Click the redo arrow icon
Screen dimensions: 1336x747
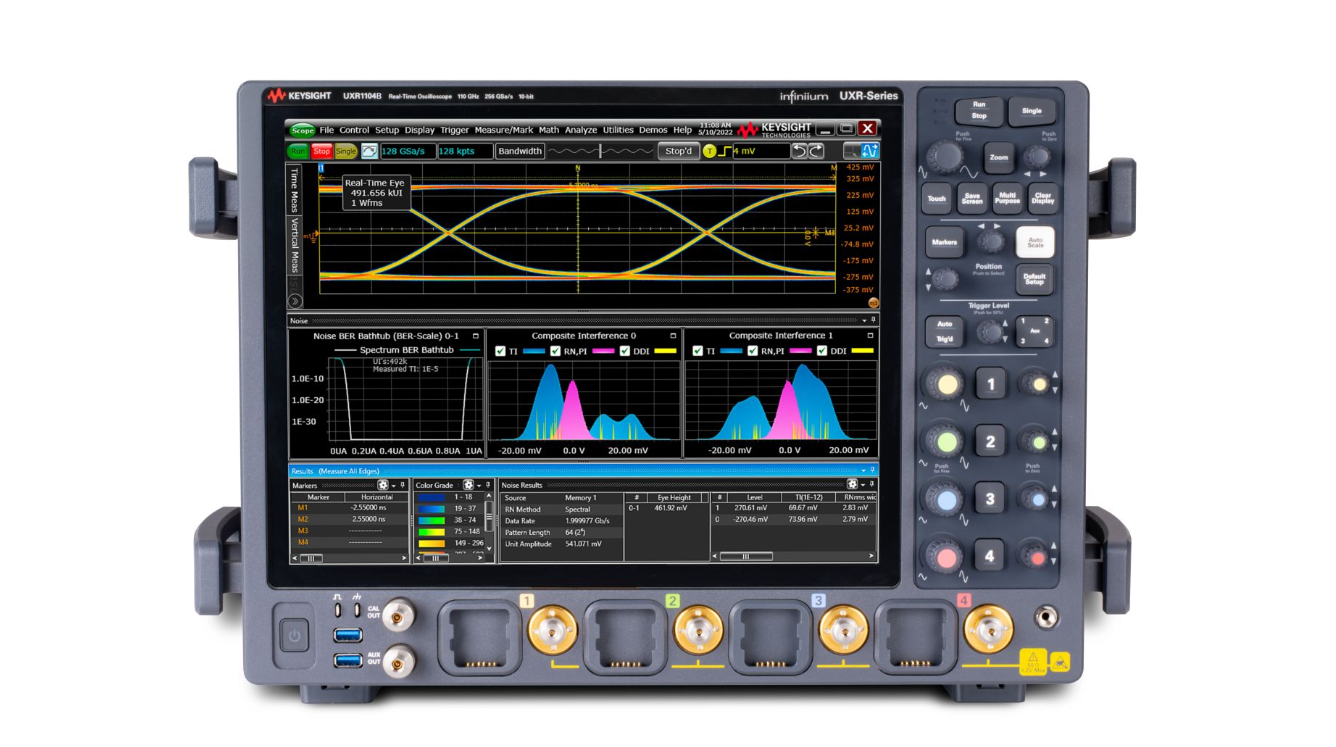point(816,151)
